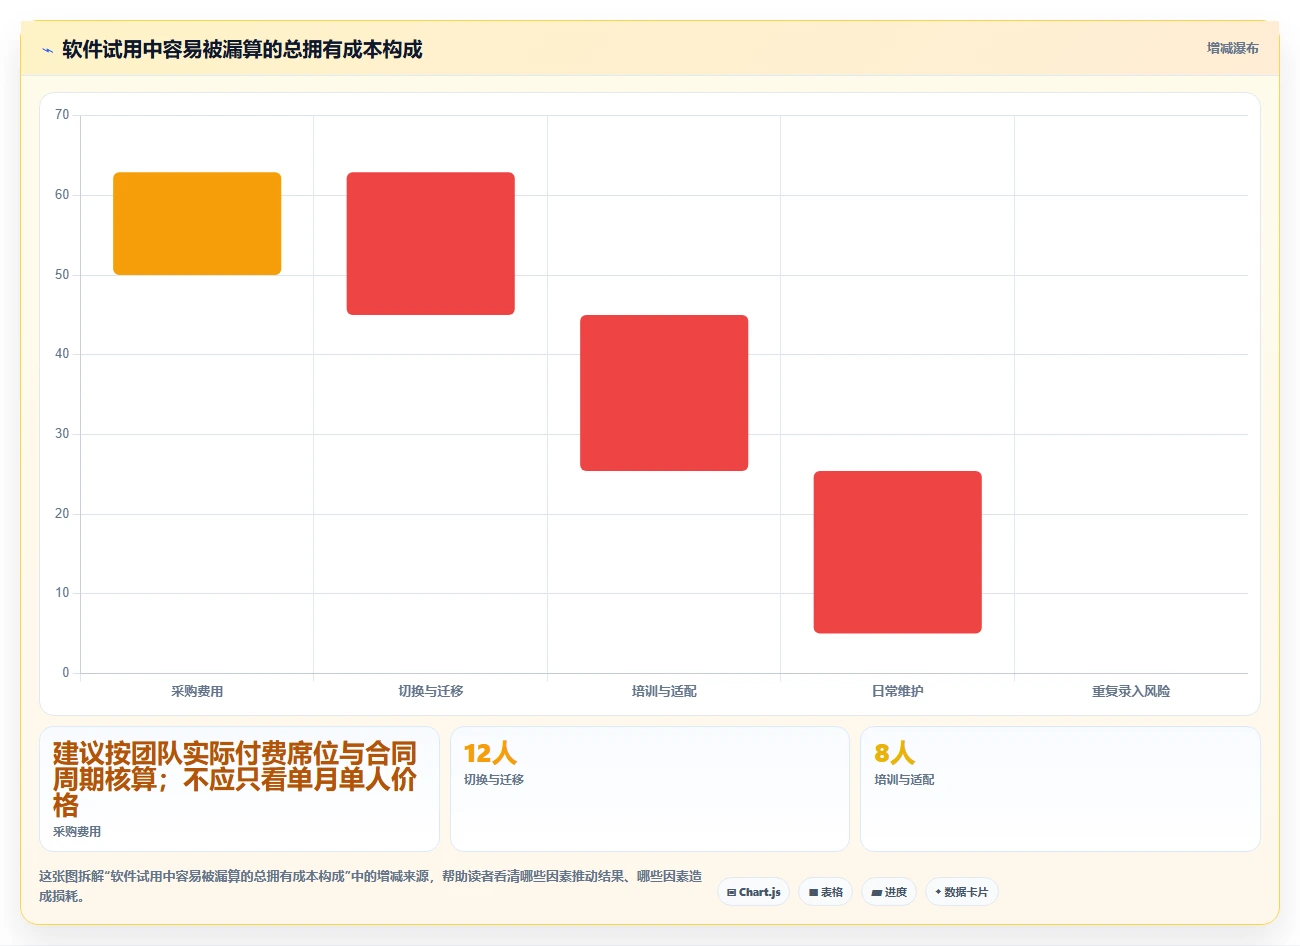
Task: Click the description paragraph starting 这张图拆解
Action: click(370, 886)
